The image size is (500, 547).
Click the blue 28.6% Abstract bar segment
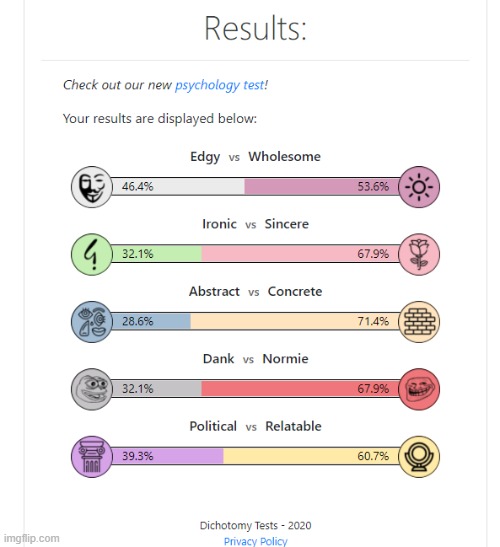pos(151,321)
